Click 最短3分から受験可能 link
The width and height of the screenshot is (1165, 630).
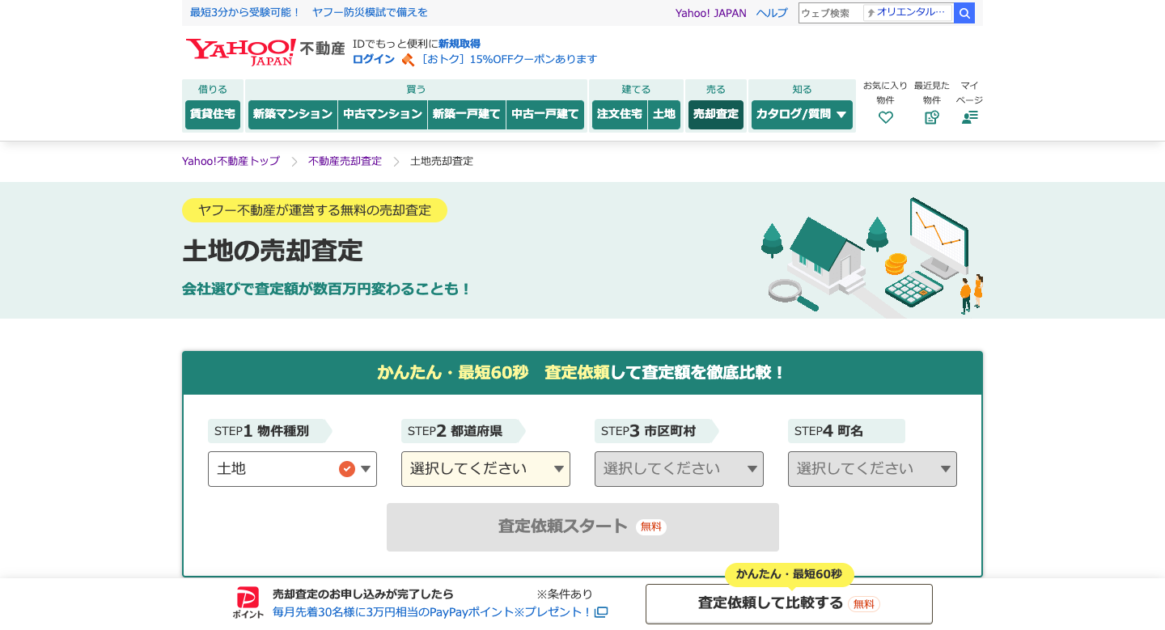(x=245, y=13)
